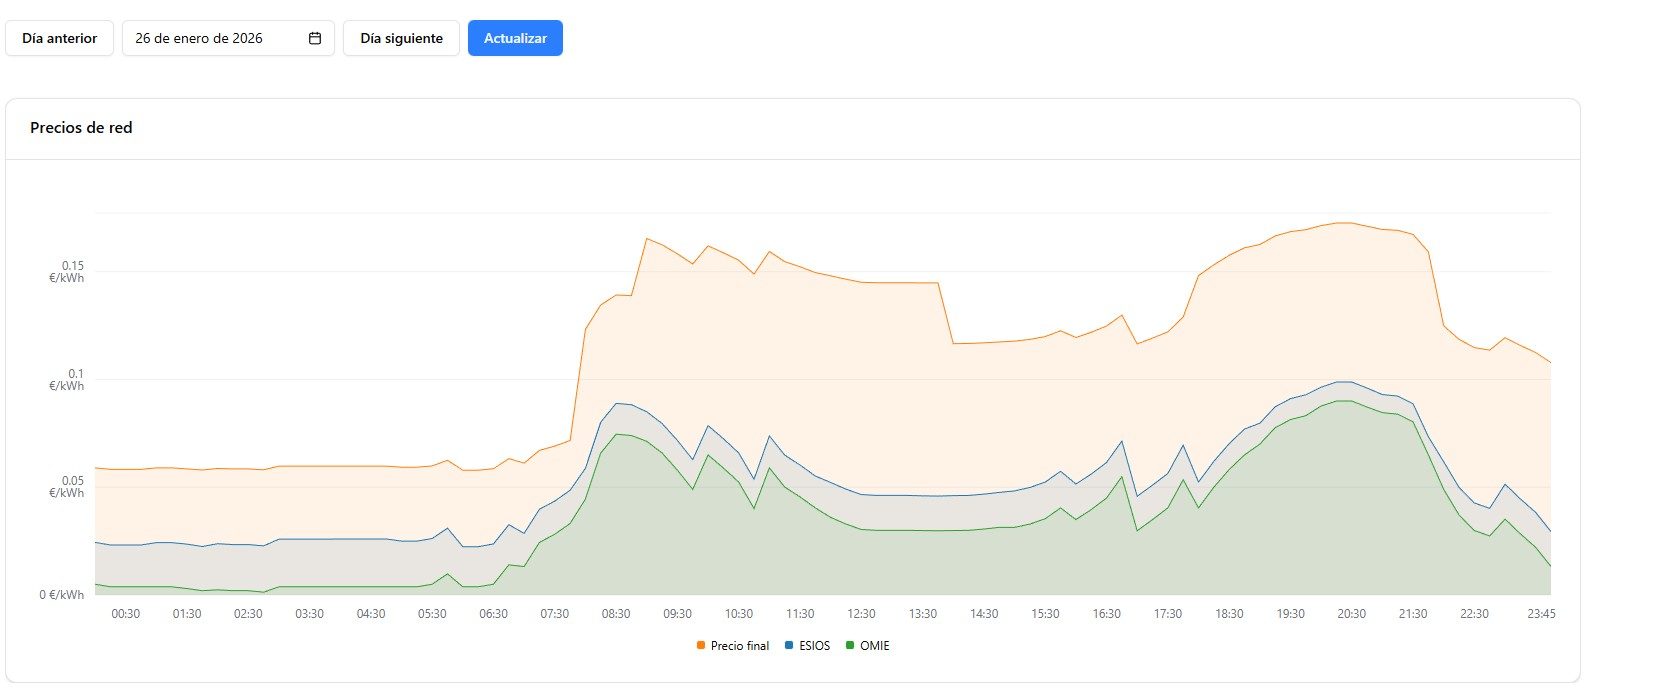
Task: Click the 23:45 time axis label
Action: (x=1541, y=614)
